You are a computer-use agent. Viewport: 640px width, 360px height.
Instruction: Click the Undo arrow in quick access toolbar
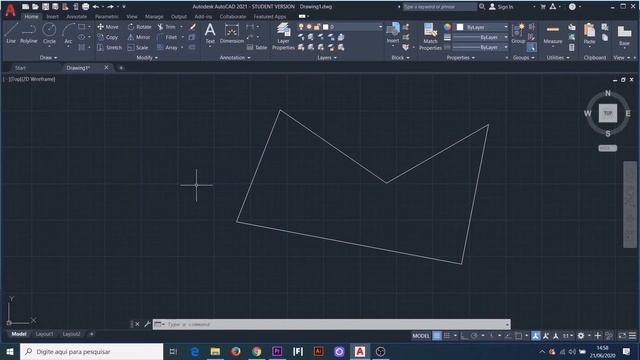(x=96, y=7)
